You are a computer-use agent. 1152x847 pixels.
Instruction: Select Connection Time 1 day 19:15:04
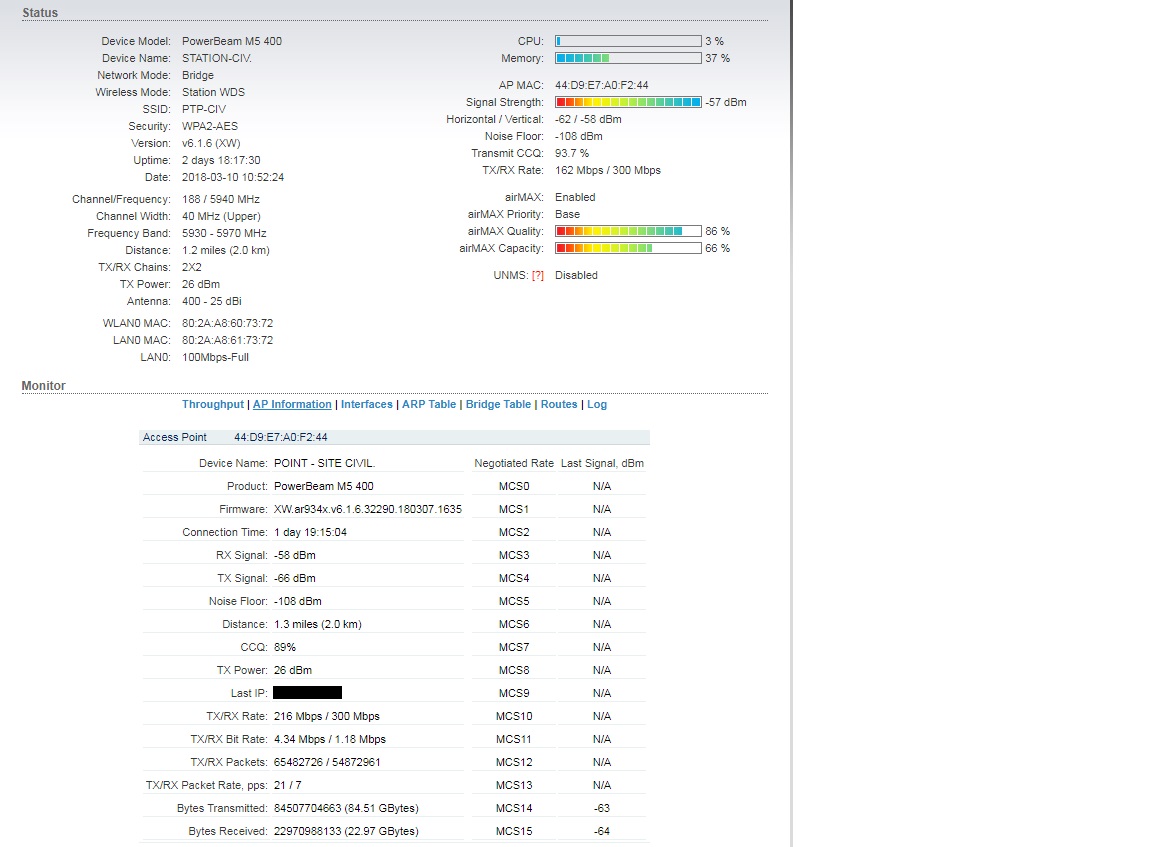[310, 532]
